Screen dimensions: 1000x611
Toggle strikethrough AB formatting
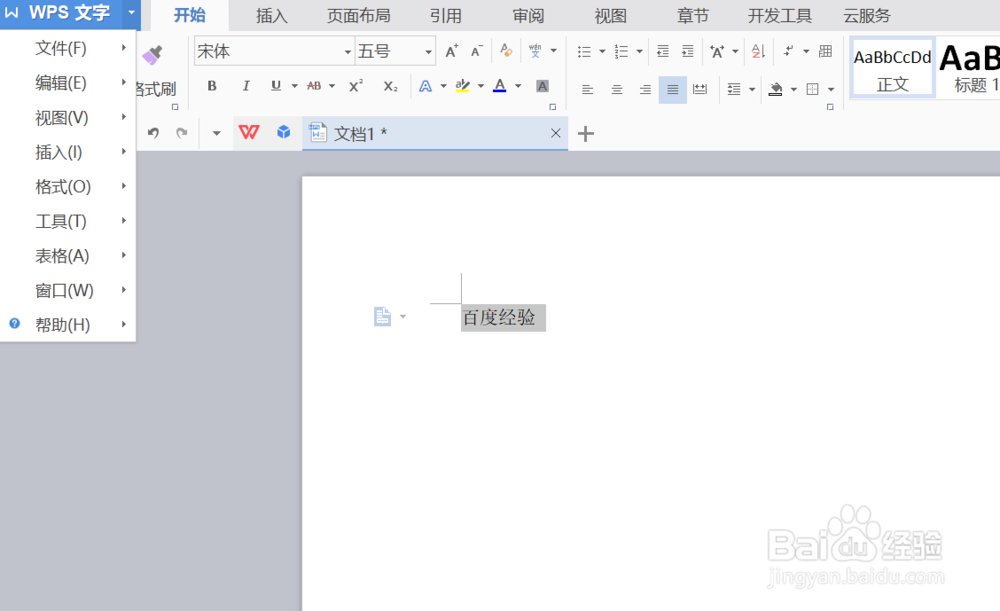click(314, 86)
